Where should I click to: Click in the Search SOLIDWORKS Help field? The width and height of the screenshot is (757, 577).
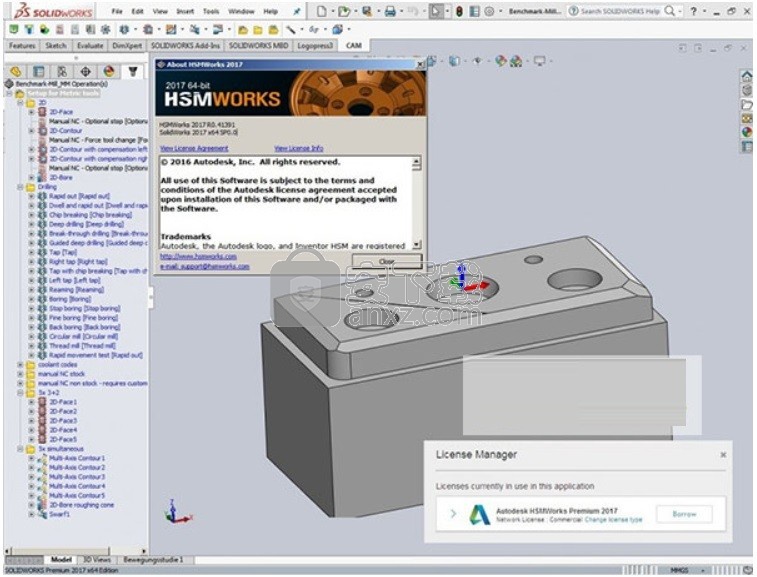pyautogui.click(x=620, y=11)
